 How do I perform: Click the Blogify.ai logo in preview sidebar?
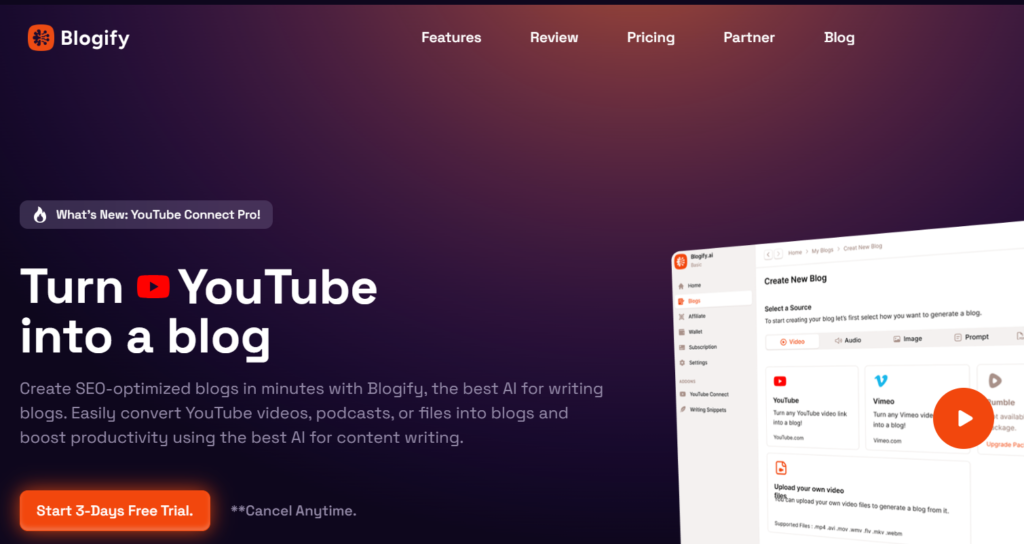click(681, 261)
